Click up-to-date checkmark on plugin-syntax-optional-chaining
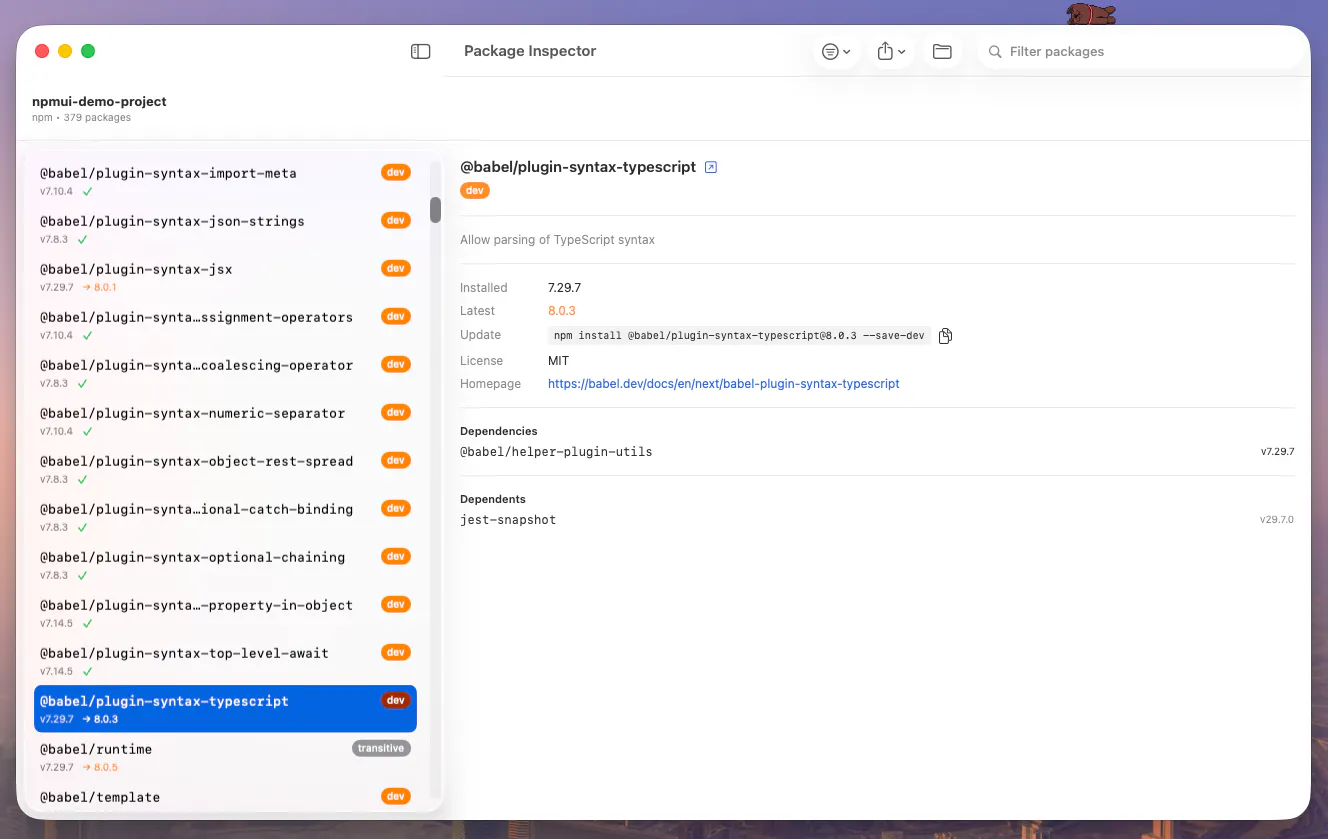This screenshot has height=839, width=1328. [x=82, y=575]
